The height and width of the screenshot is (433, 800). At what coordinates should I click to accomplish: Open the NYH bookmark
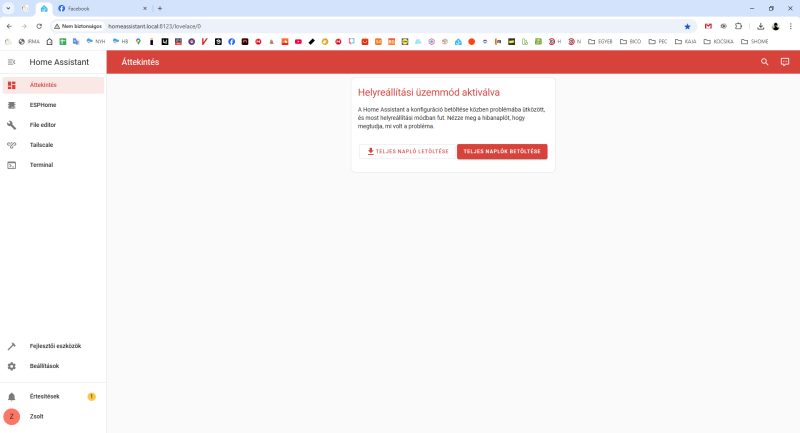click(x=96, y=42)
